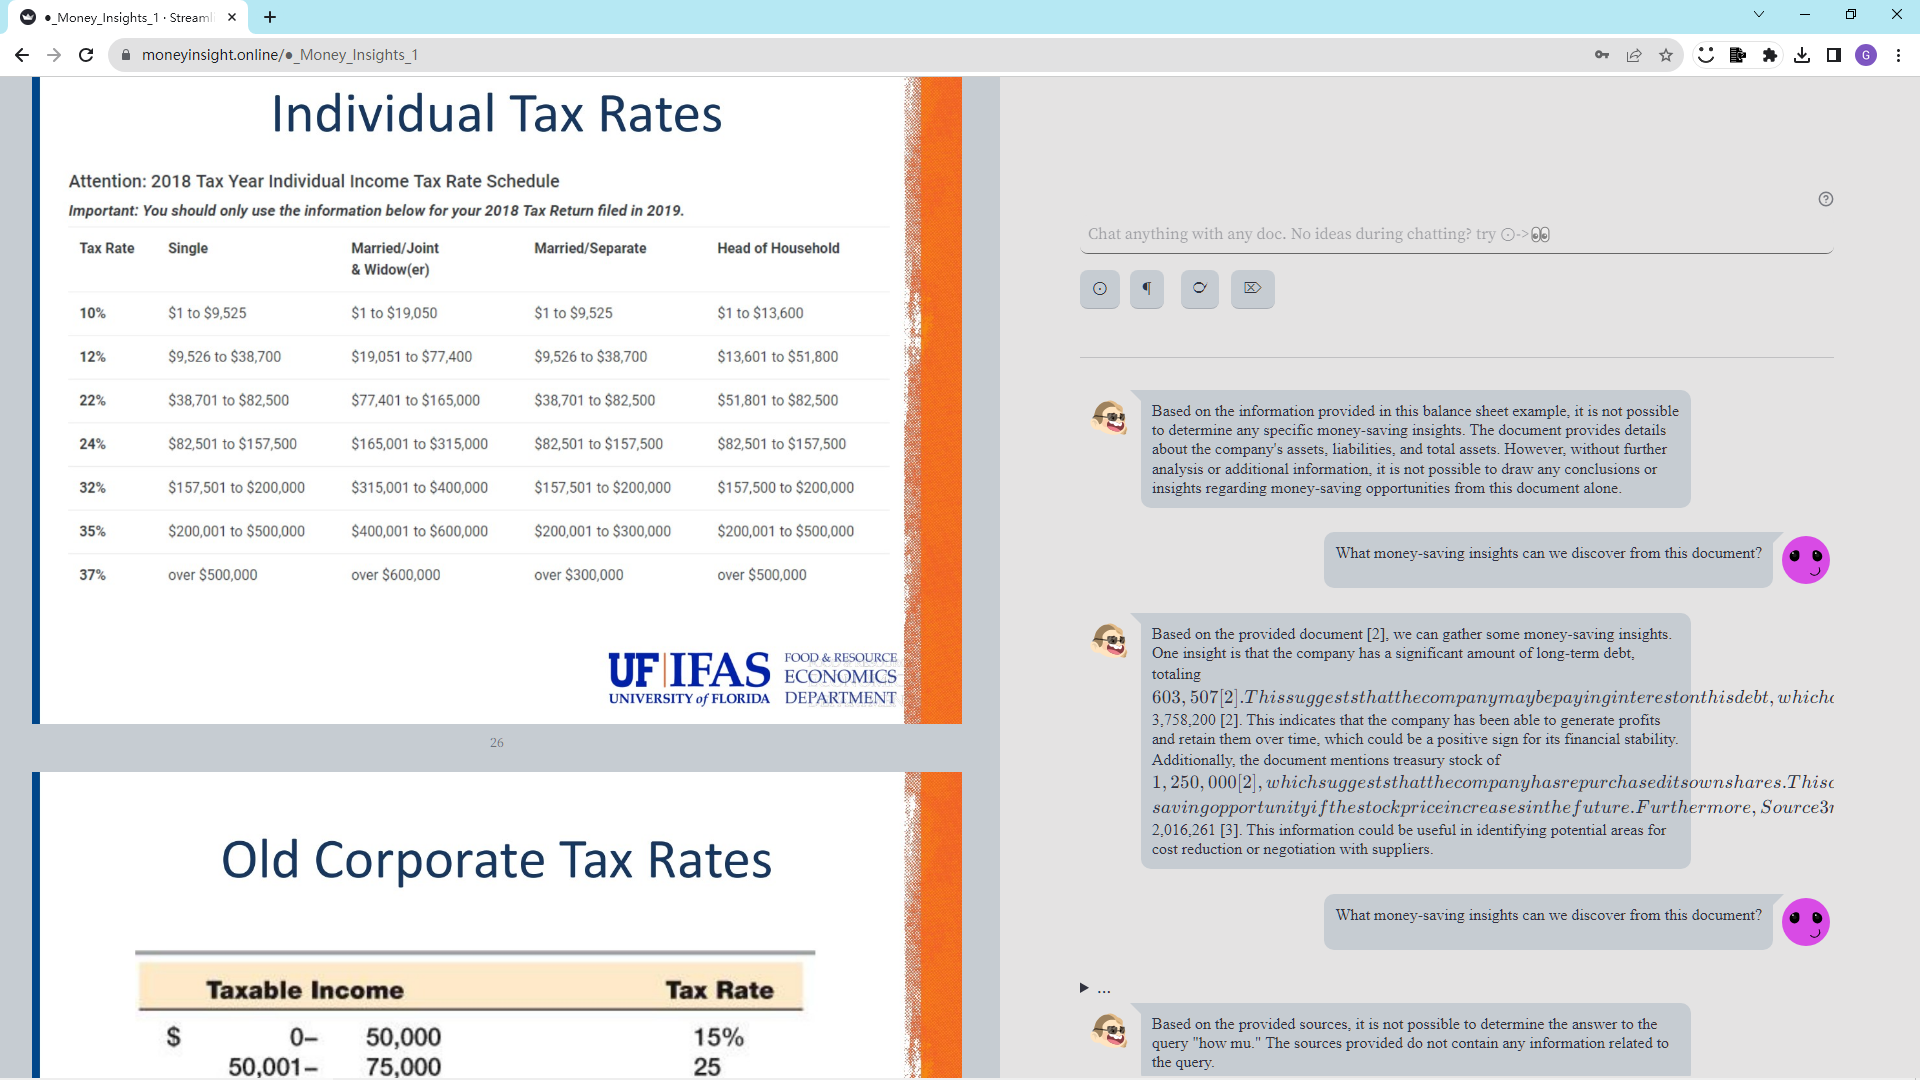
Task: Click into the chat input field
Action: coord(1456,234)
